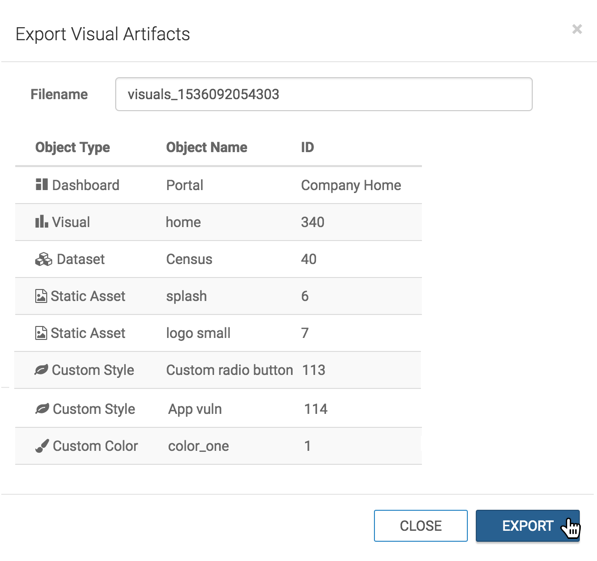
Task: Click into the Filename input field
Action: [x=324, y=94]
